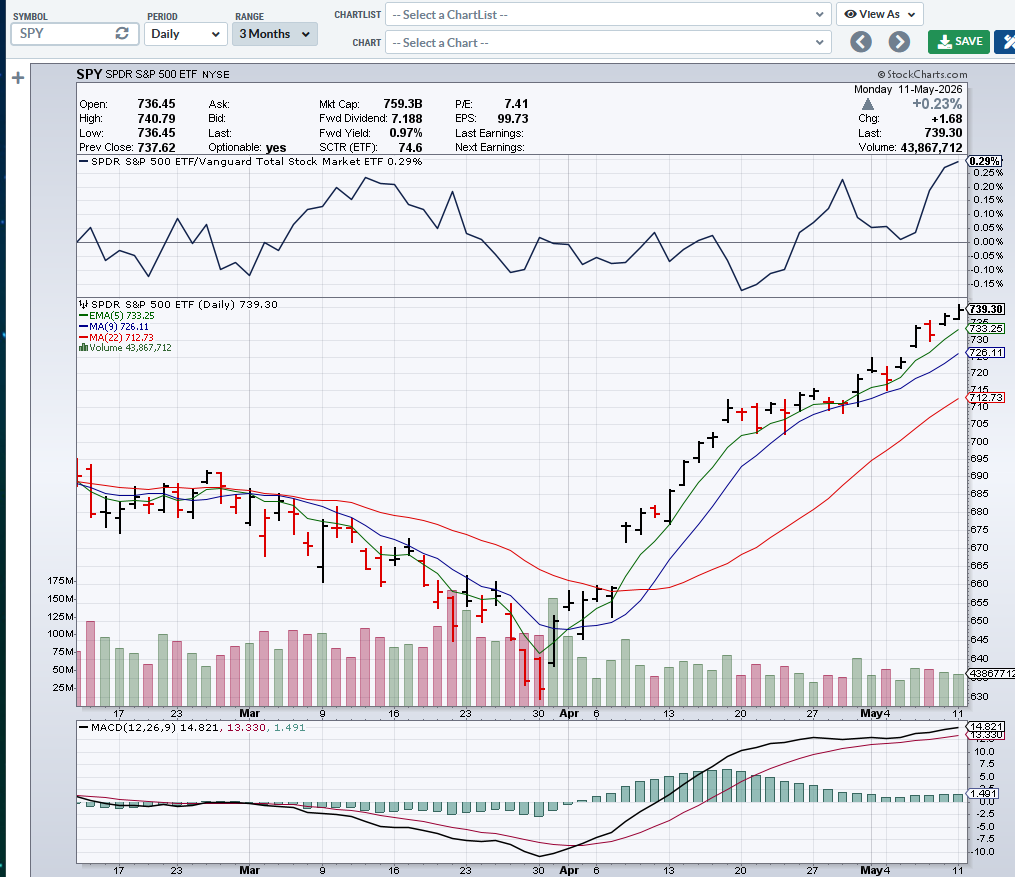Click the +0.23% percent change text
This screenshot has height=877, width=1015.
click(x=937, y=104)
